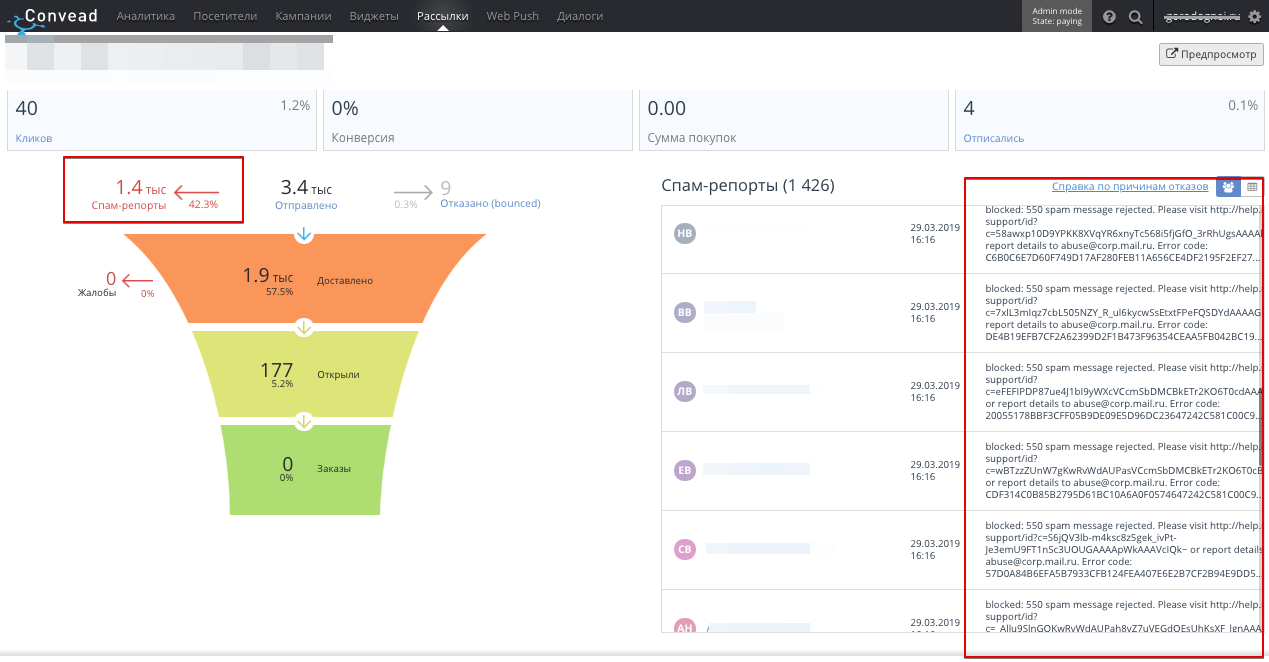
Task: Open the Аналитика menu
Action: click(146, 16)
